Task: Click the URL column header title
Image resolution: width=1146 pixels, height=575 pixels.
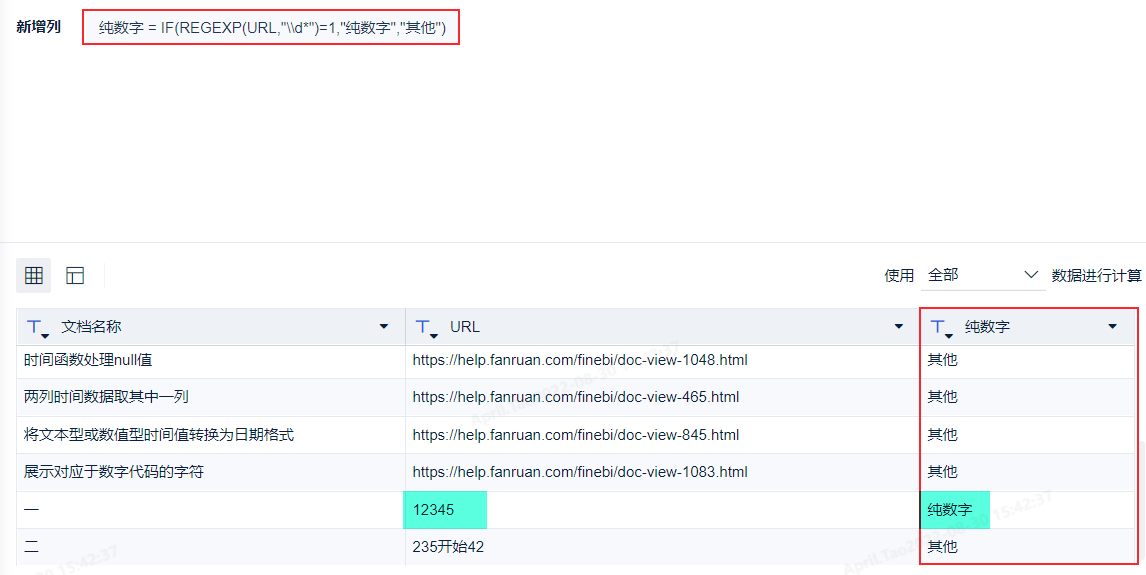Action: 465,327
